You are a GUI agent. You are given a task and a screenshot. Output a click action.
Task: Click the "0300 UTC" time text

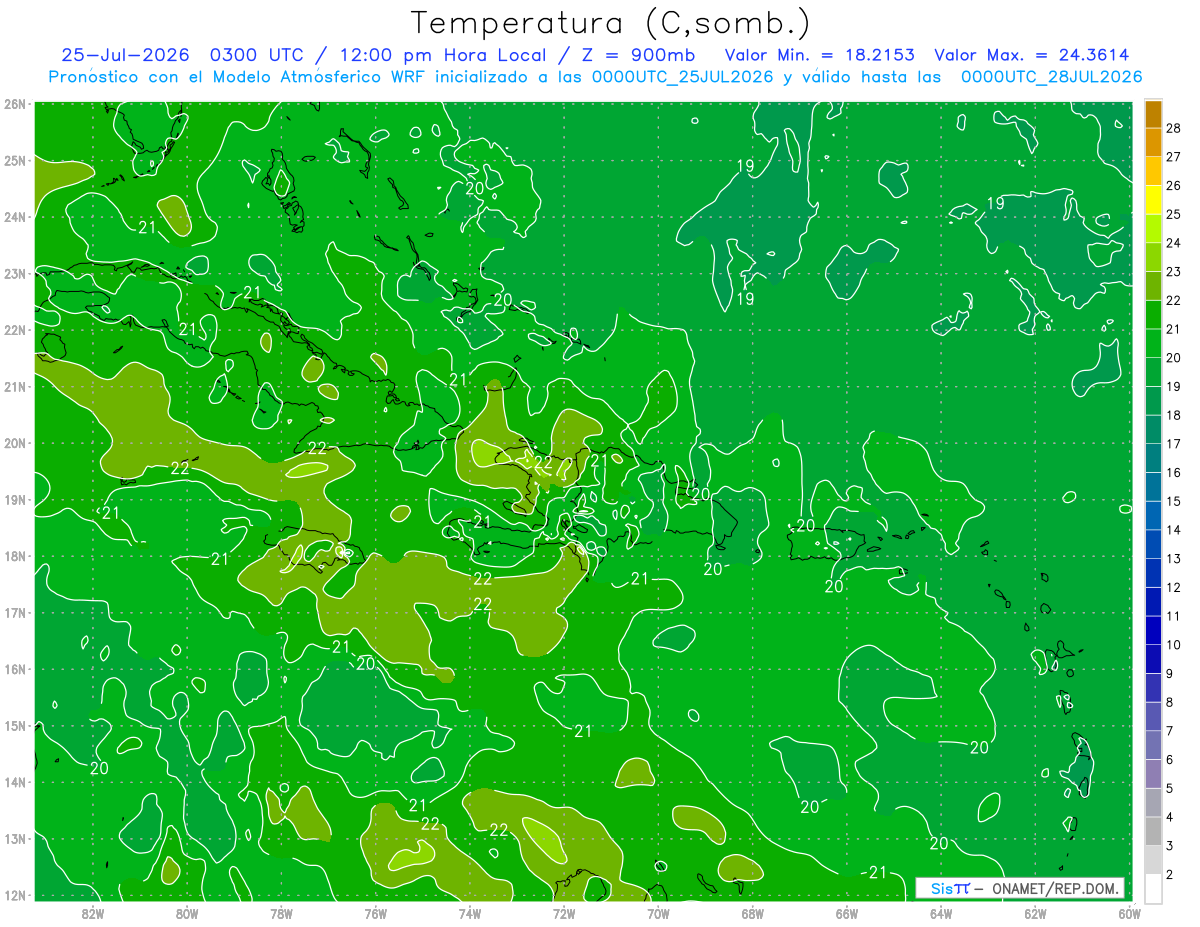[x=256, y=55]
